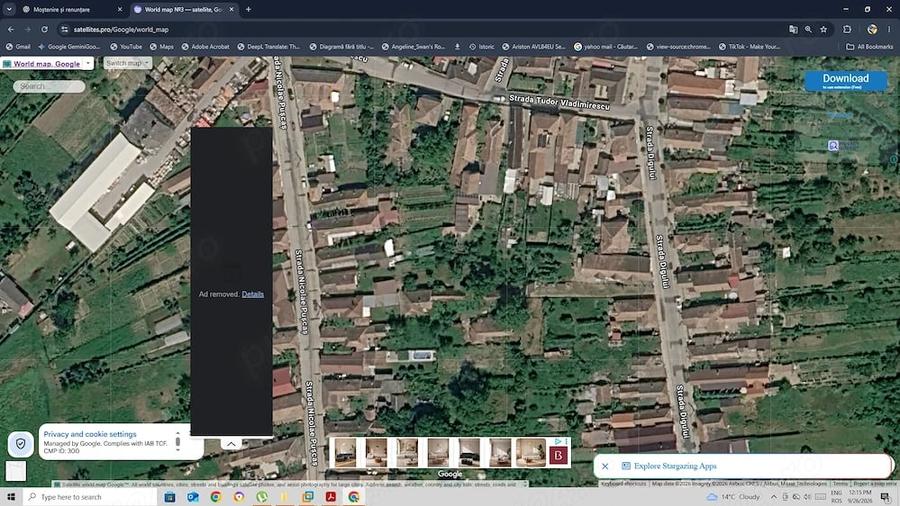Viewport: 900px width, 506px height.
Task: Open the uTorrent taskbar icon
Action: point(262,497)
